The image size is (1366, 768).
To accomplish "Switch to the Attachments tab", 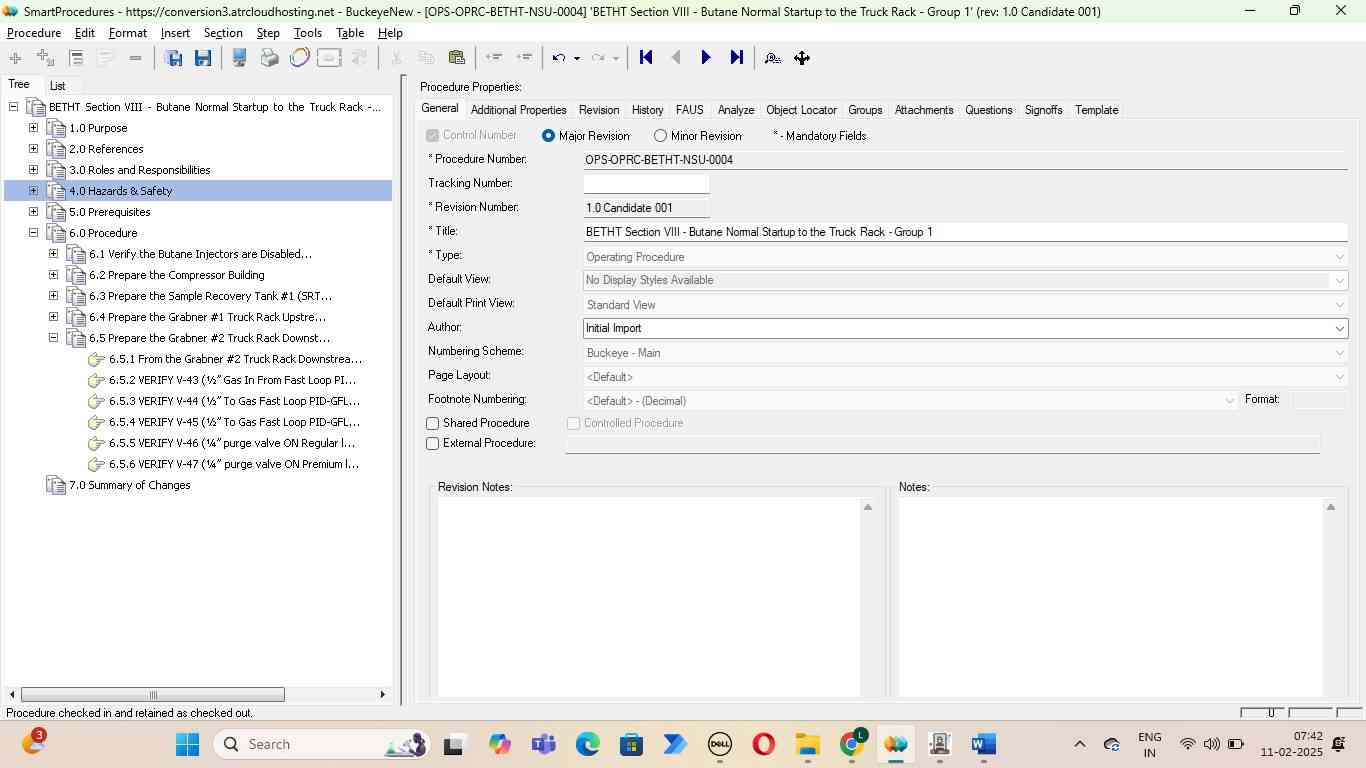I will (x=924, y=110).
